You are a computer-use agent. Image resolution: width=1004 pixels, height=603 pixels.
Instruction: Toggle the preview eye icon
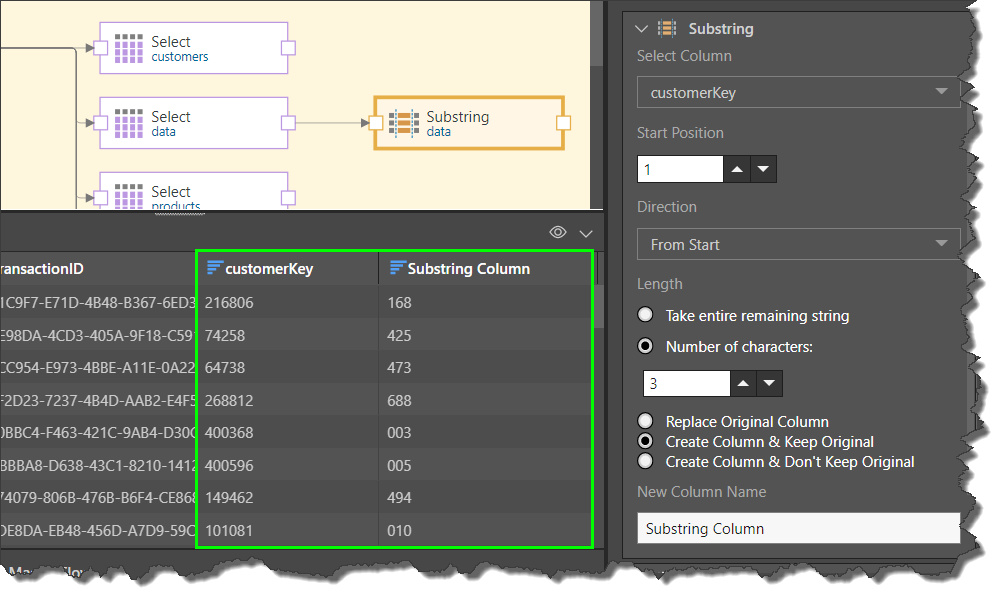coord(559,232)
